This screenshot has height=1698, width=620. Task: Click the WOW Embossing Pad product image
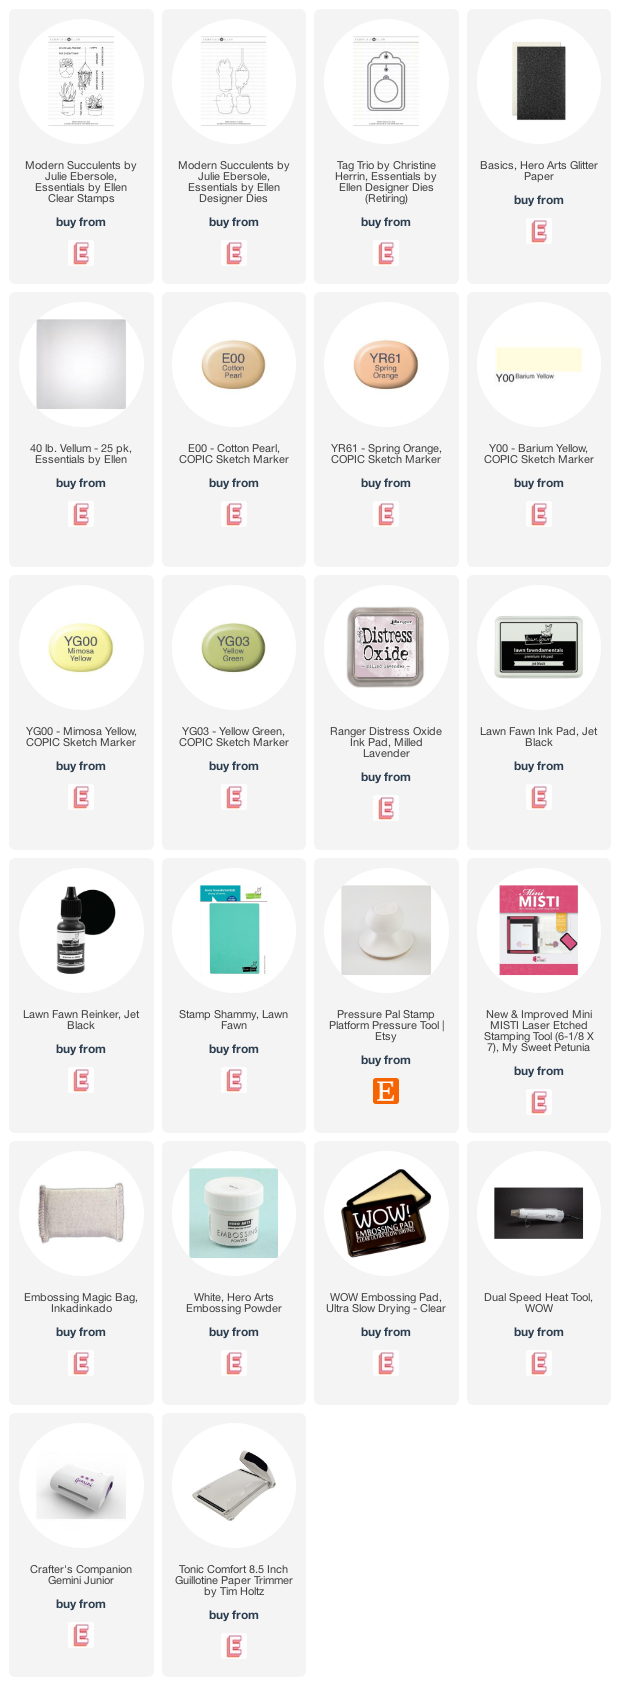(386, 1213)
